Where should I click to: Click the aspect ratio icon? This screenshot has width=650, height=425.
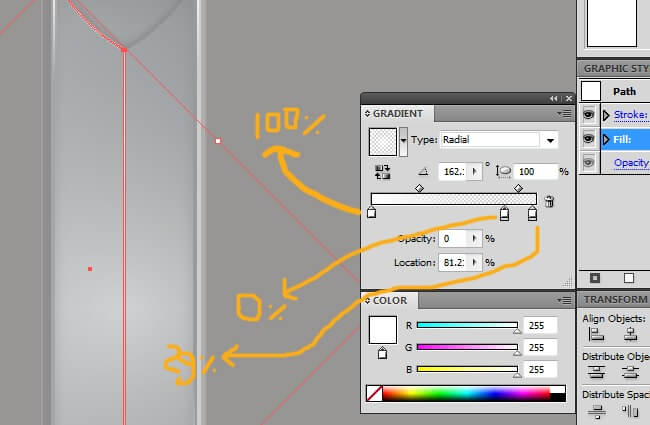pyautogui.click(x=503, y=171)
